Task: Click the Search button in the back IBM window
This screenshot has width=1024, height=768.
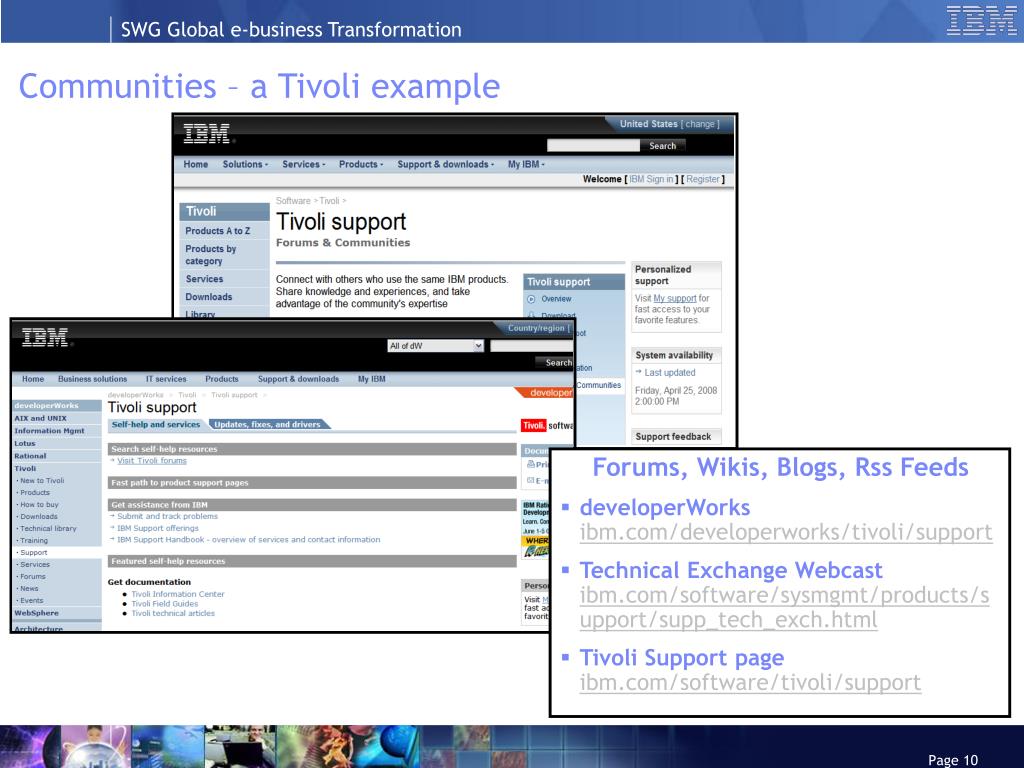Action: (x=662, y=146)
